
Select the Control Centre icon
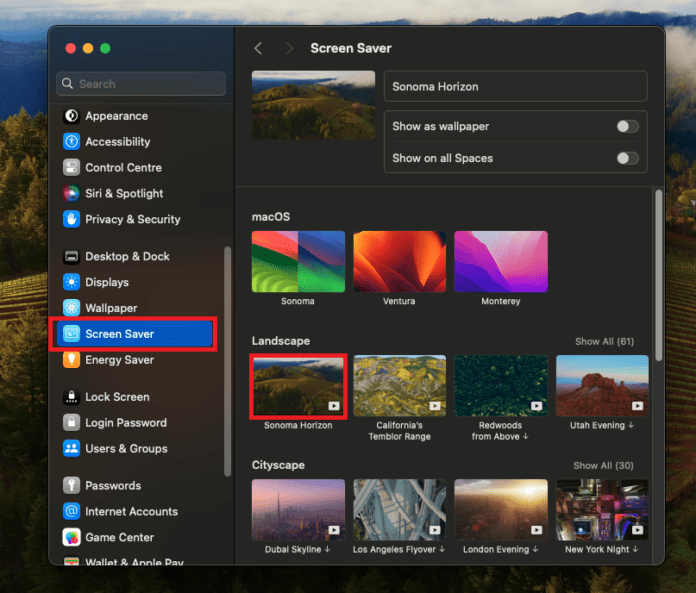72,168
